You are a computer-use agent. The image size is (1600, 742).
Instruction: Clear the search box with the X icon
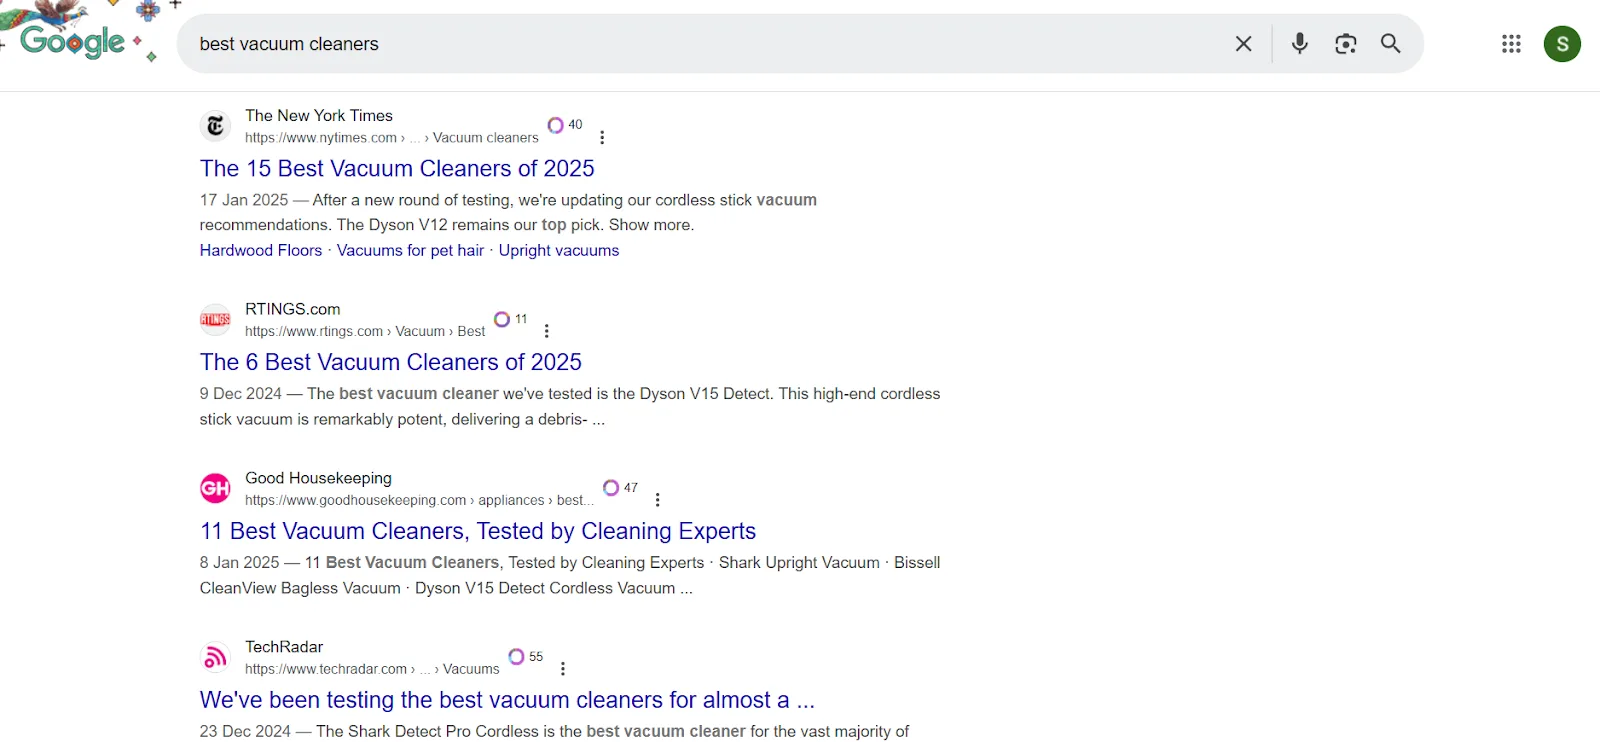pos(1243,44)
